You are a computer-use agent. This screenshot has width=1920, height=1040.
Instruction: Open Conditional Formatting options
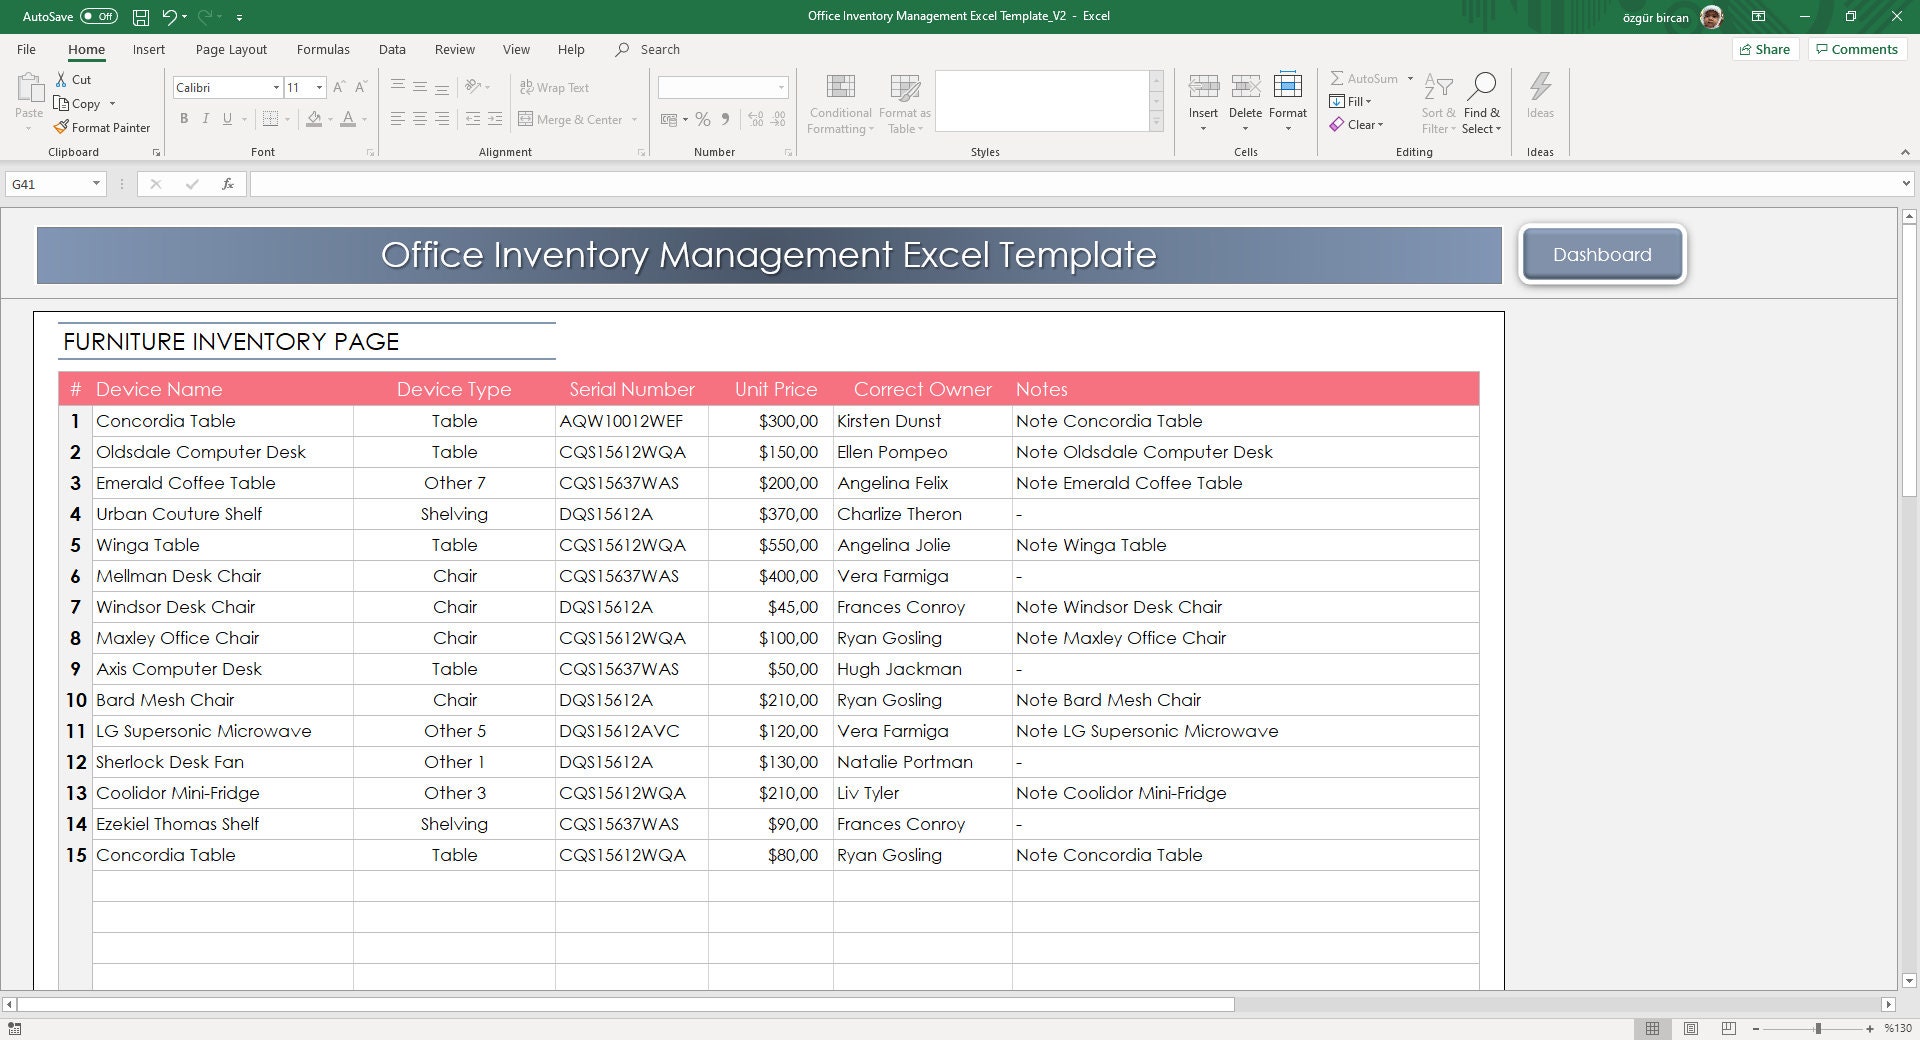840,100
